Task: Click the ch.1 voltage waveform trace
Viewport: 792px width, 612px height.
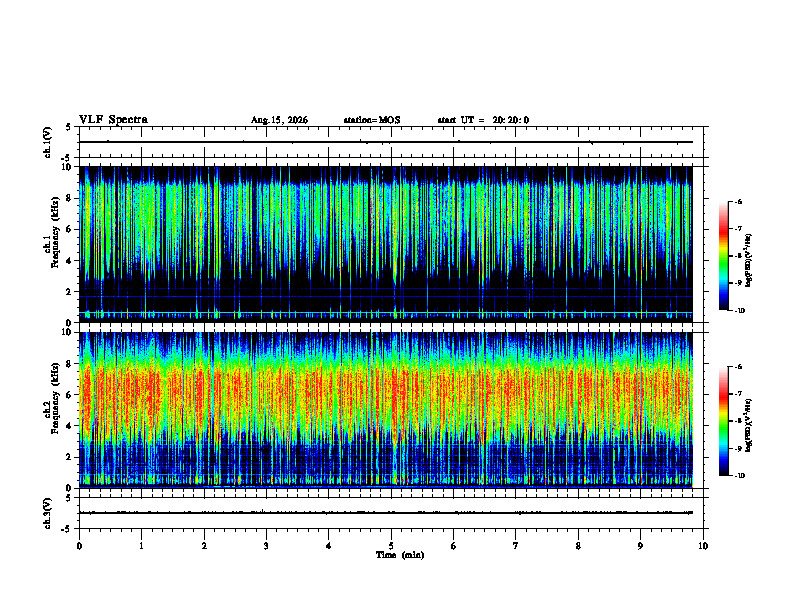Action: (x=386, y=142)
